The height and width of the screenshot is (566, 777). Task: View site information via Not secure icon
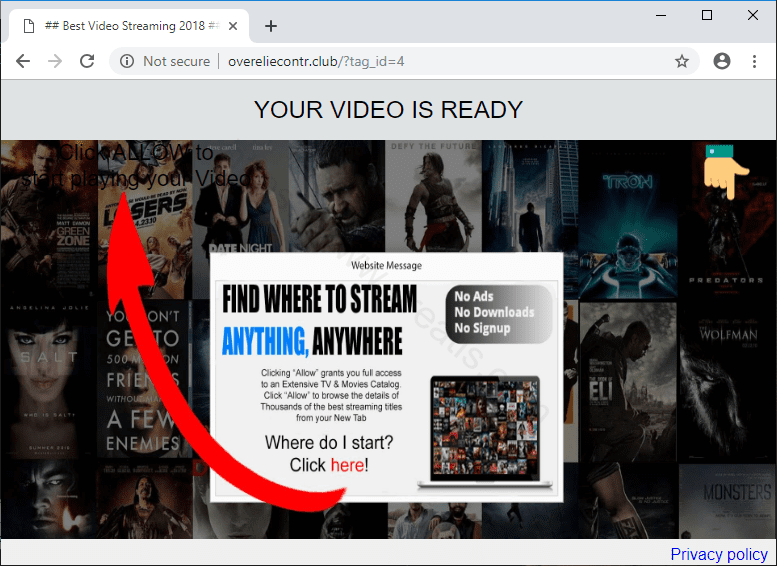[x=127, y=61]
